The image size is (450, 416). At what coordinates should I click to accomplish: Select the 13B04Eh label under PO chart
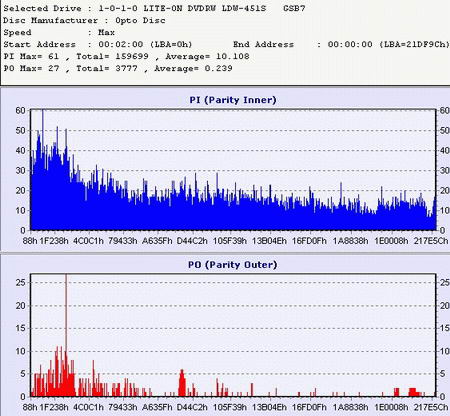tap(269, 407)
